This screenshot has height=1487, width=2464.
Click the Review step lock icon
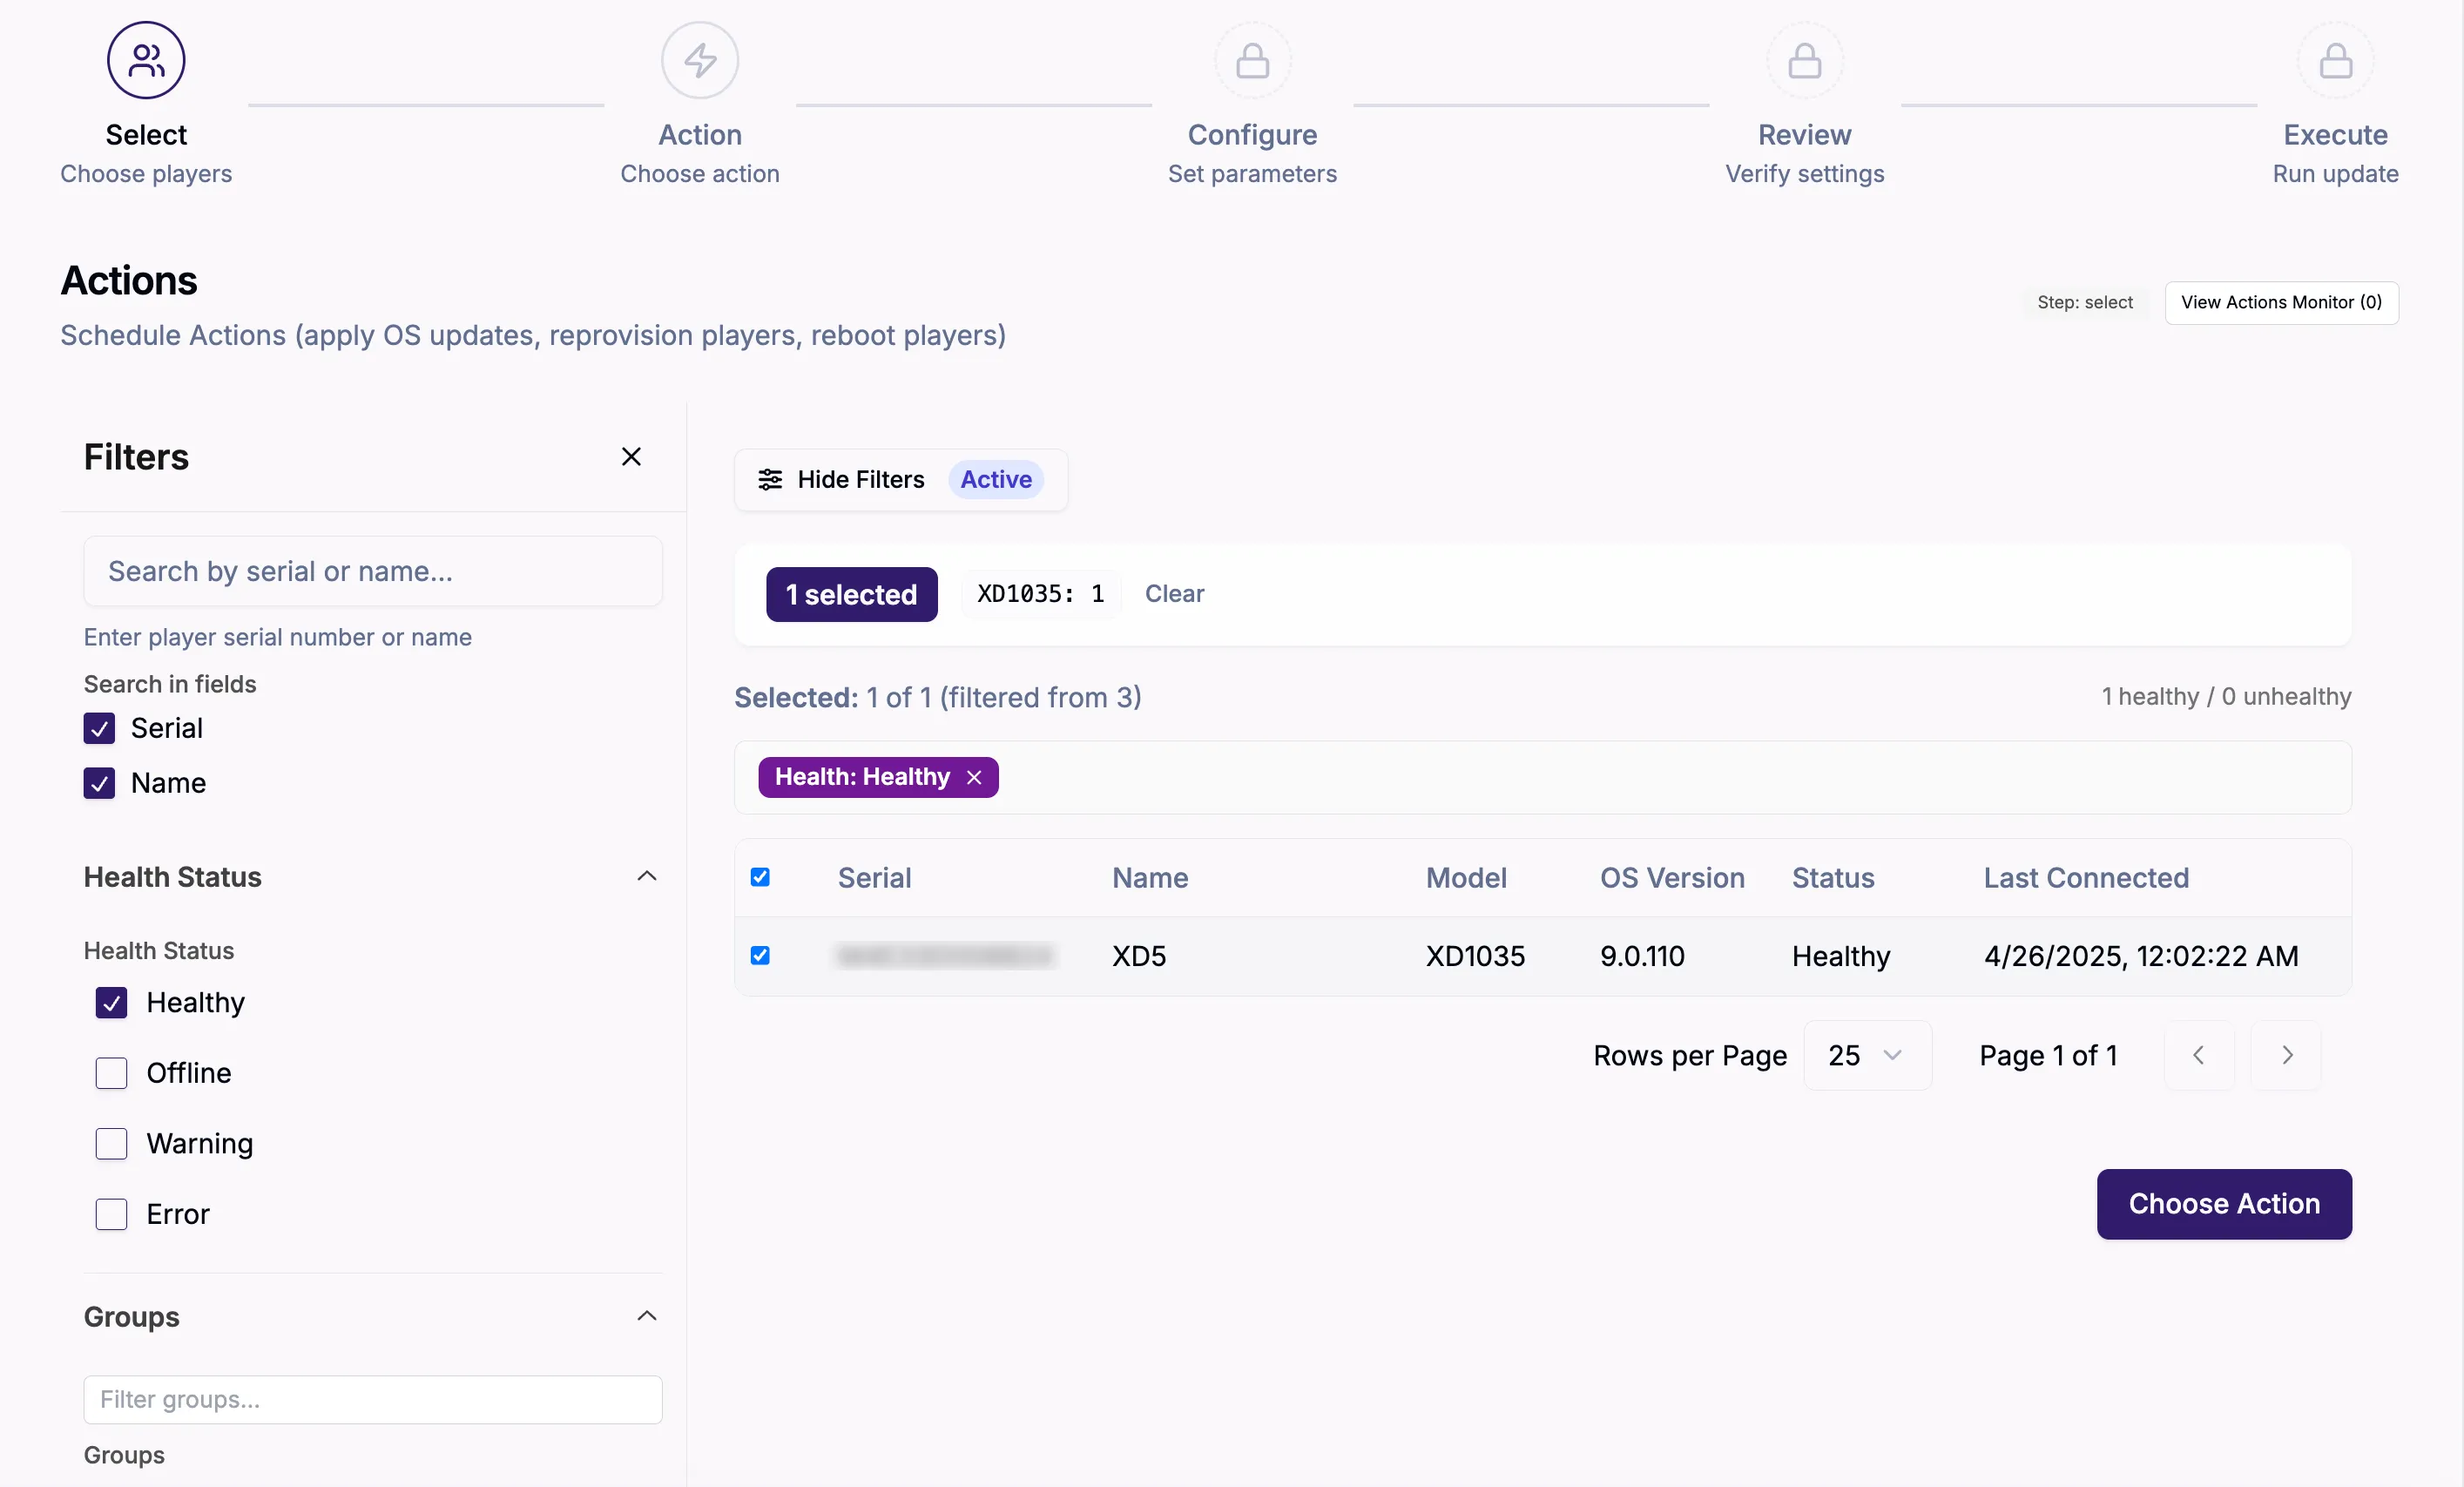pyautogui.click(x=1804, y=61)
